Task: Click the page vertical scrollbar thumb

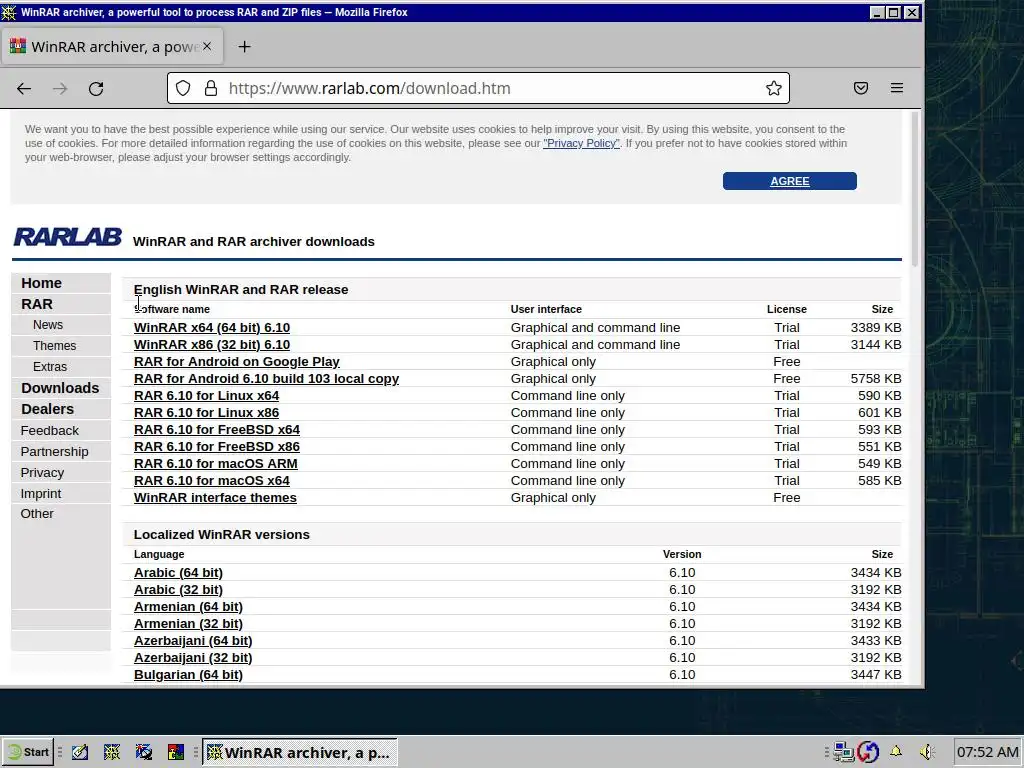Action: [914, 188]
